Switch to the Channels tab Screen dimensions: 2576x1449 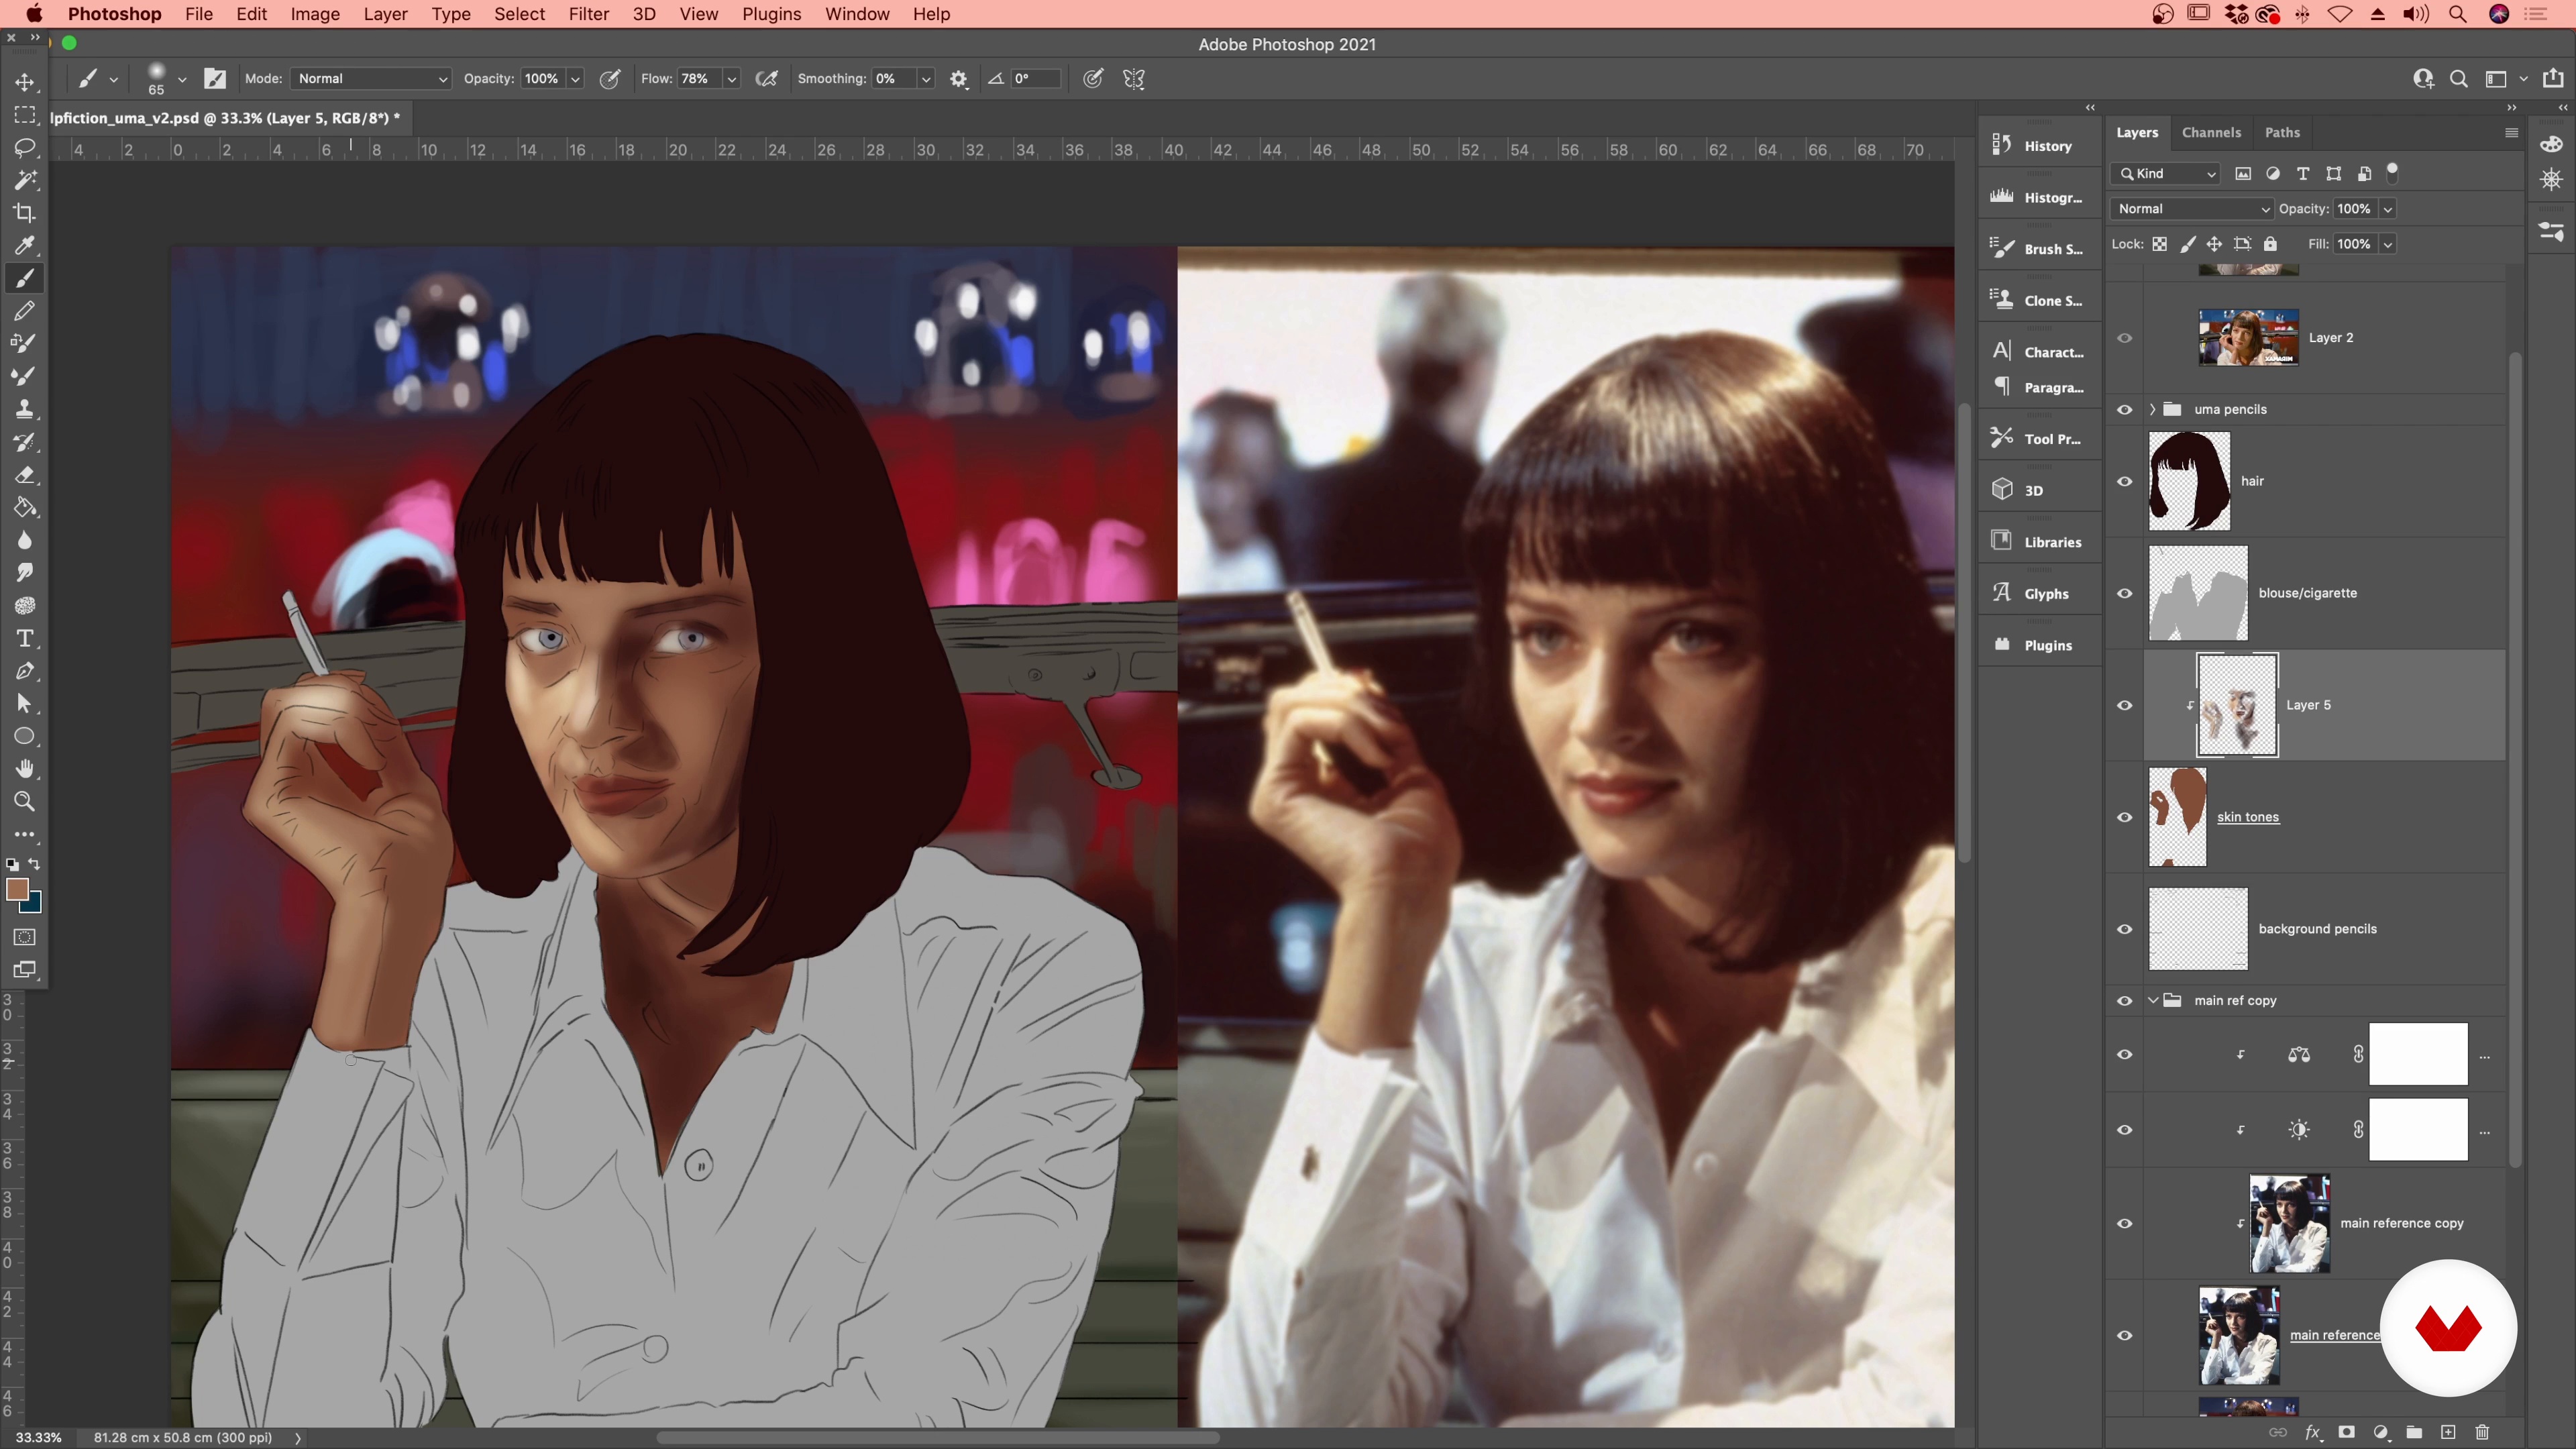[x=2211, y=132]
